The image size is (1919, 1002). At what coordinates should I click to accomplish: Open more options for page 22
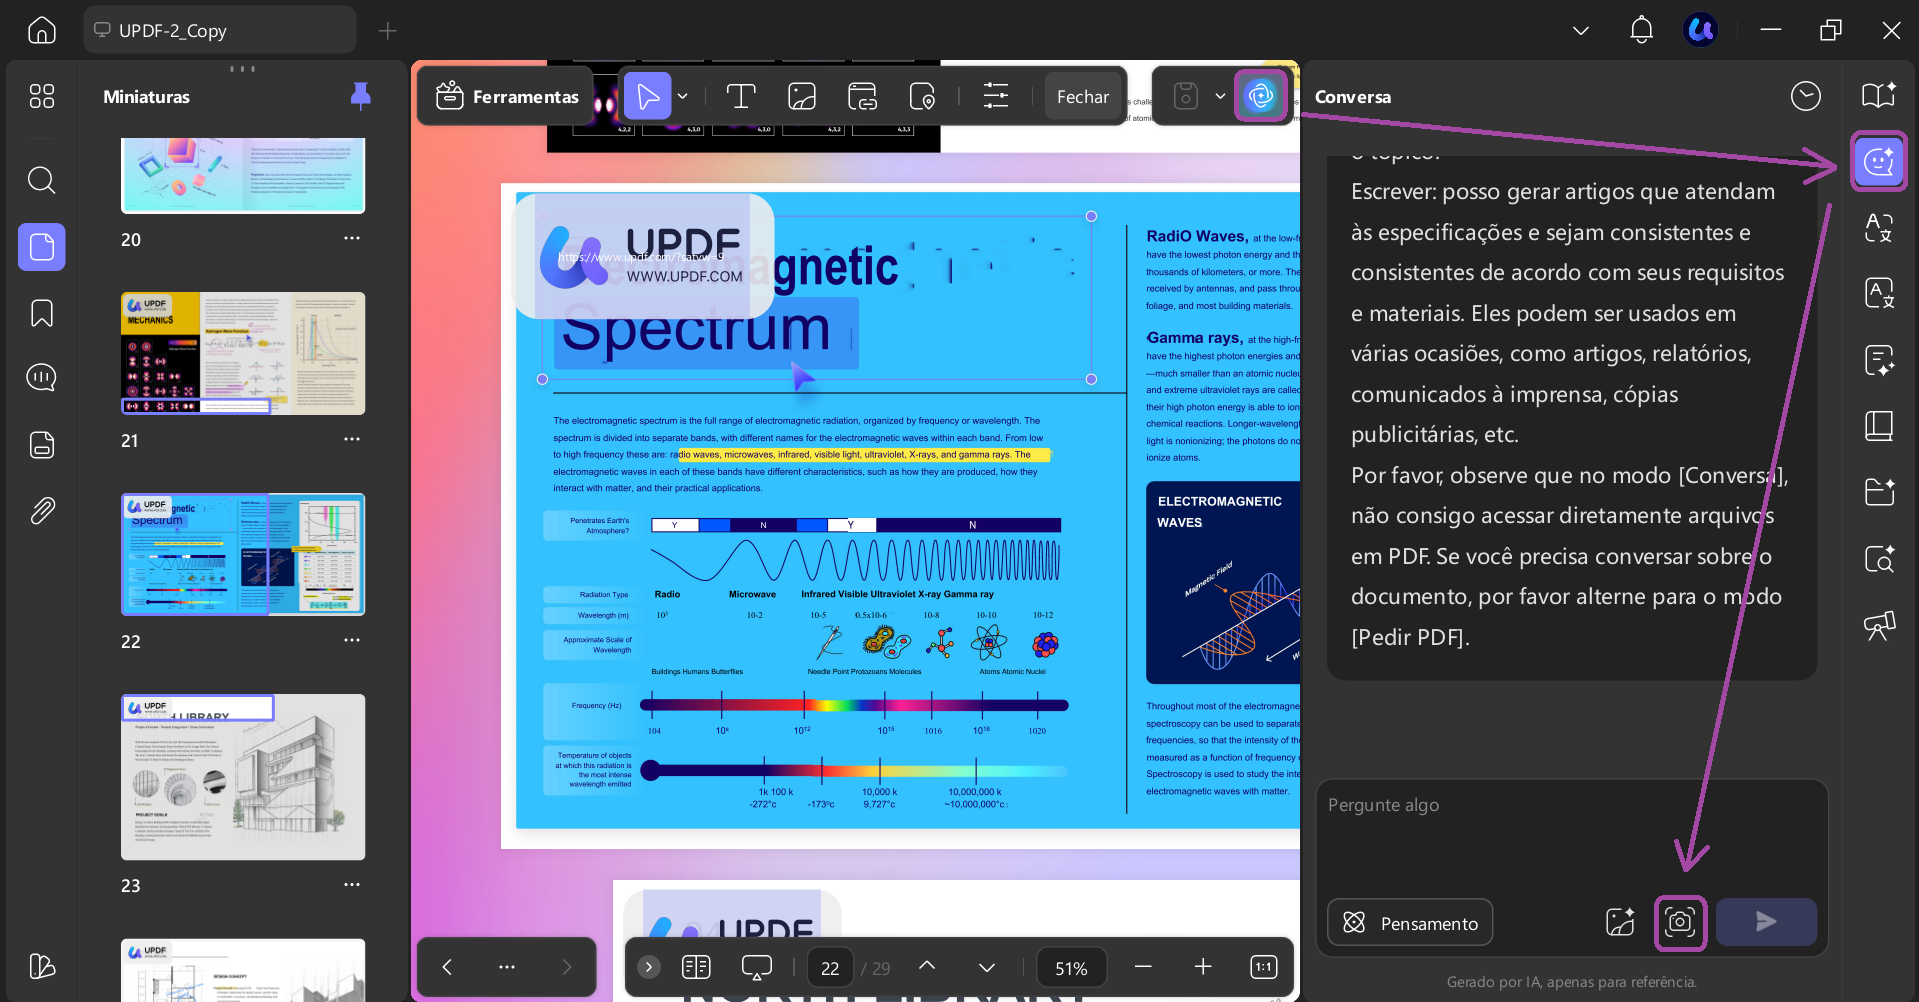click(x=352, y=640)
